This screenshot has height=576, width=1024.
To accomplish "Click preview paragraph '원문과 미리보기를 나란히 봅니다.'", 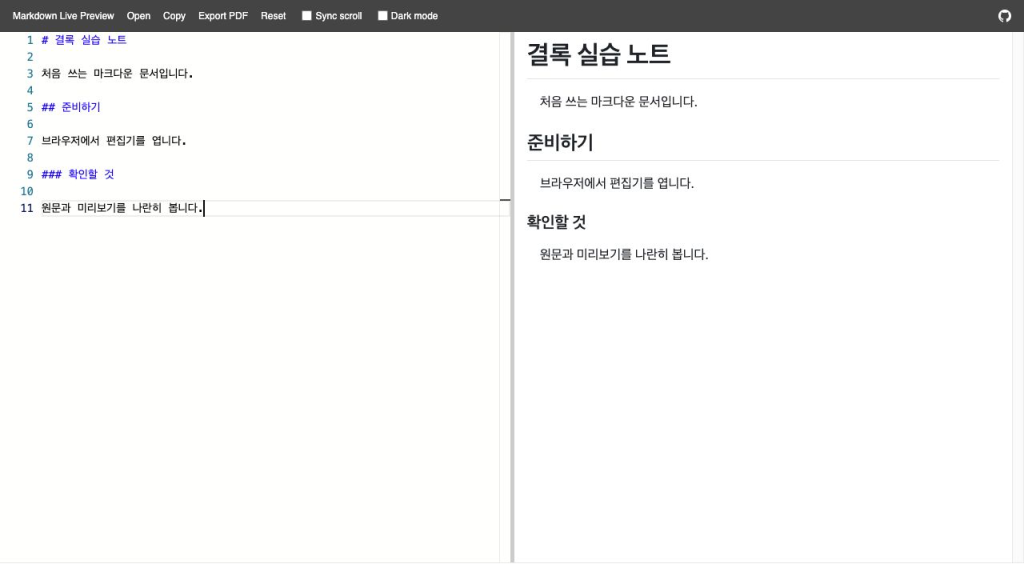I will click(624, 254).
